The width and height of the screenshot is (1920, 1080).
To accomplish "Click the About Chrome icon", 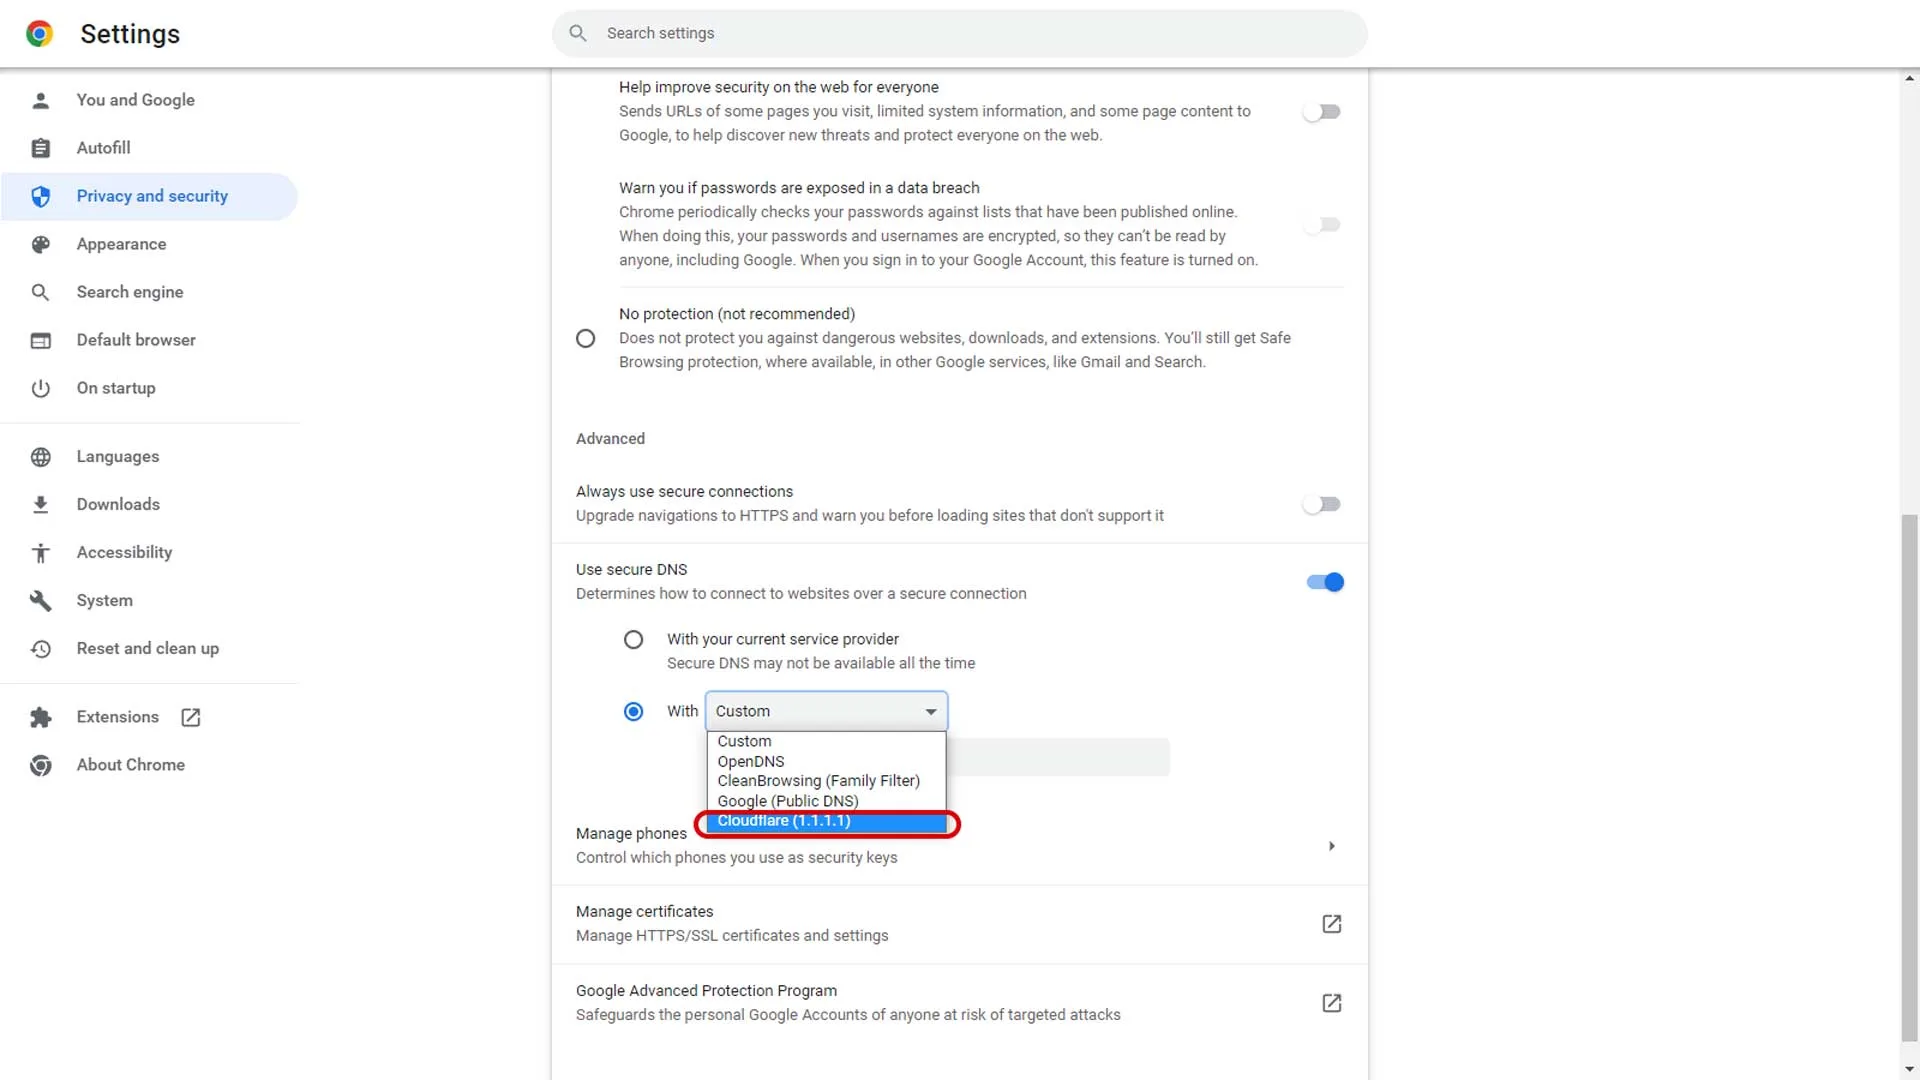I will click(41, 765).
